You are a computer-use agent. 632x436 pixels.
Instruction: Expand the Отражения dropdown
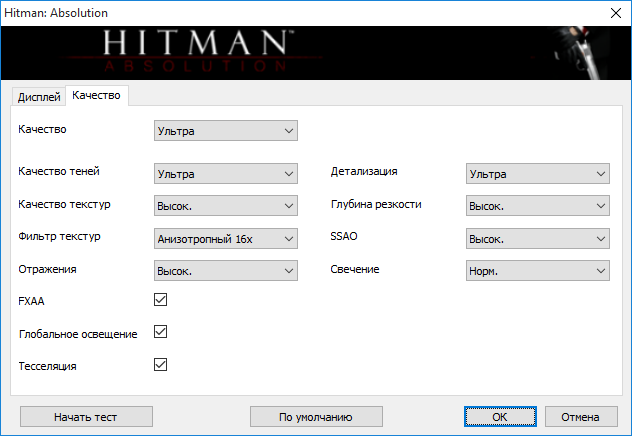tap(226, 271)
